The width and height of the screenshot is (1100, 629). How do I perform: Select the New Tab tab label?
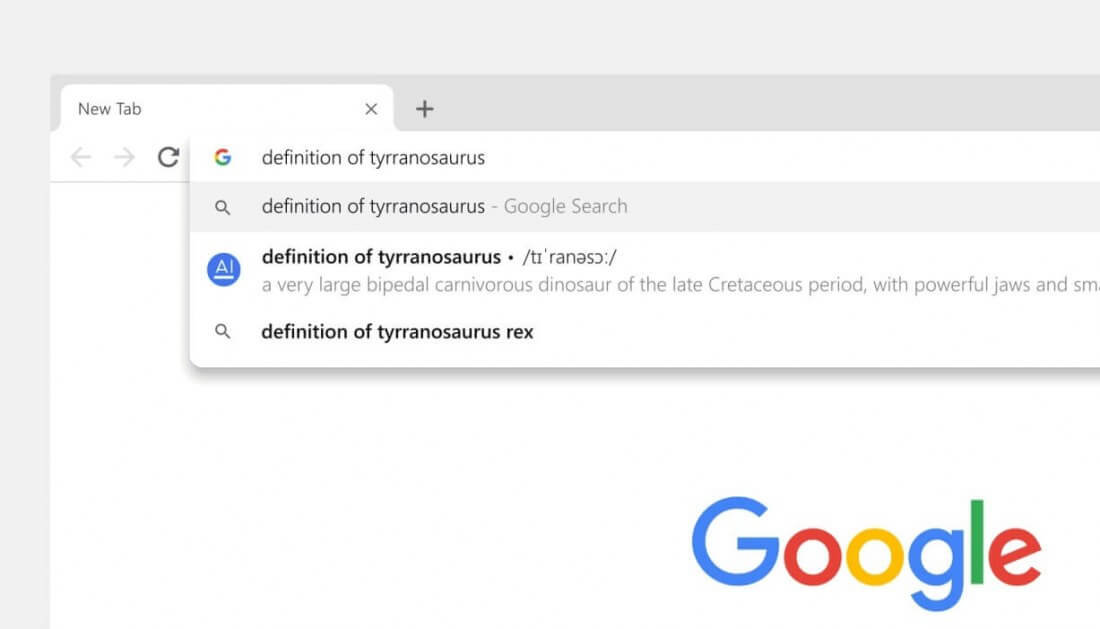pos(109,109)
